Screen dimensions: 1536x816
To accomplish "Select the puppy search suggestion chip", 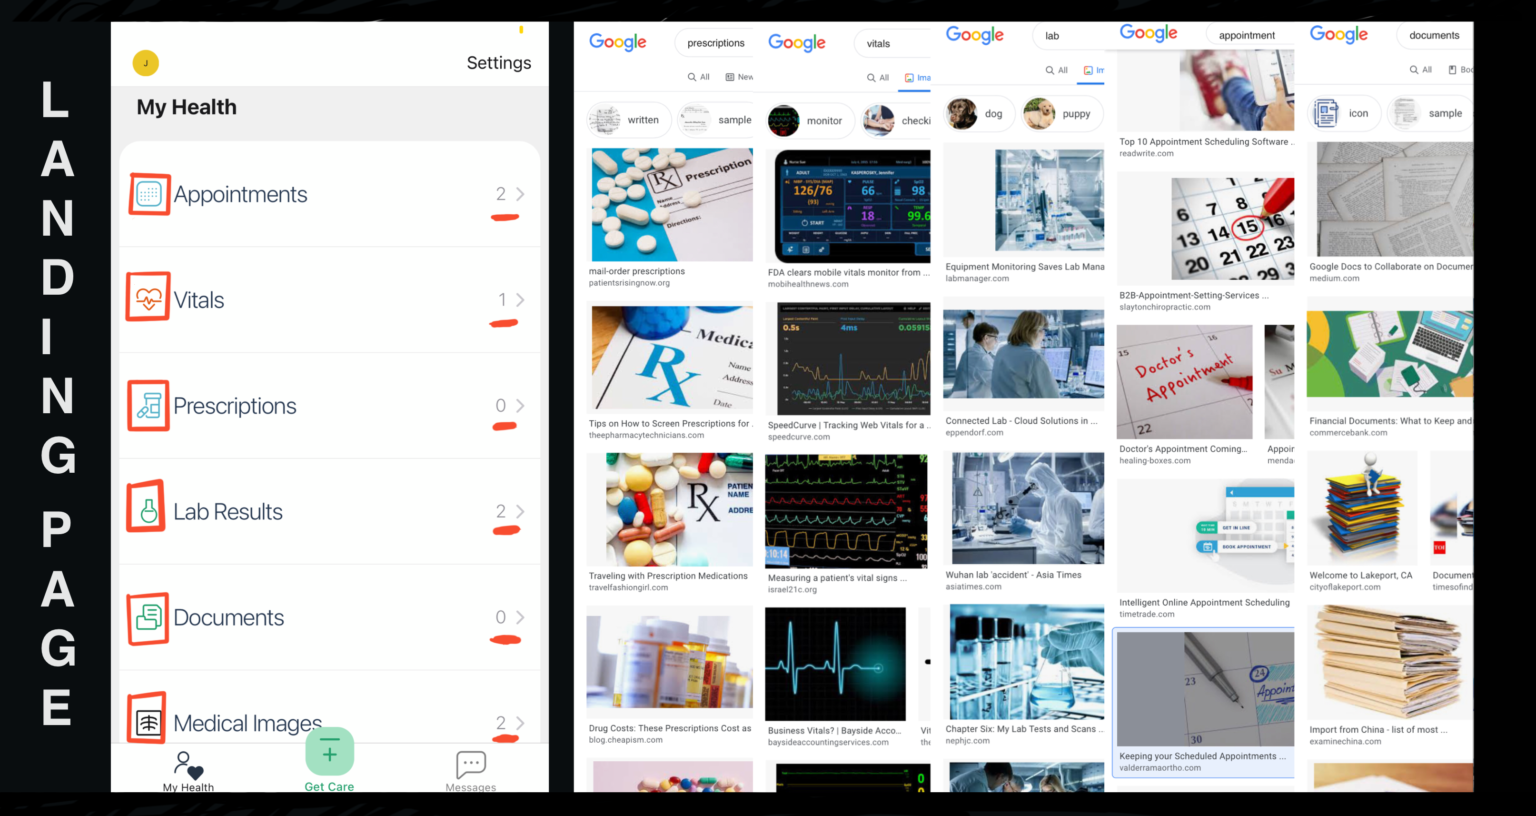I will (x=1061, y=113).
